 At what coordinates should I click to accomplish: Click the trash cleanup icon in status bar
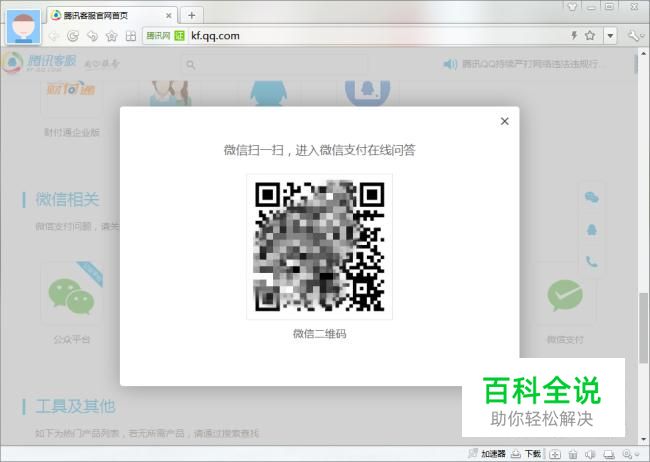click(x=573, y=454)
